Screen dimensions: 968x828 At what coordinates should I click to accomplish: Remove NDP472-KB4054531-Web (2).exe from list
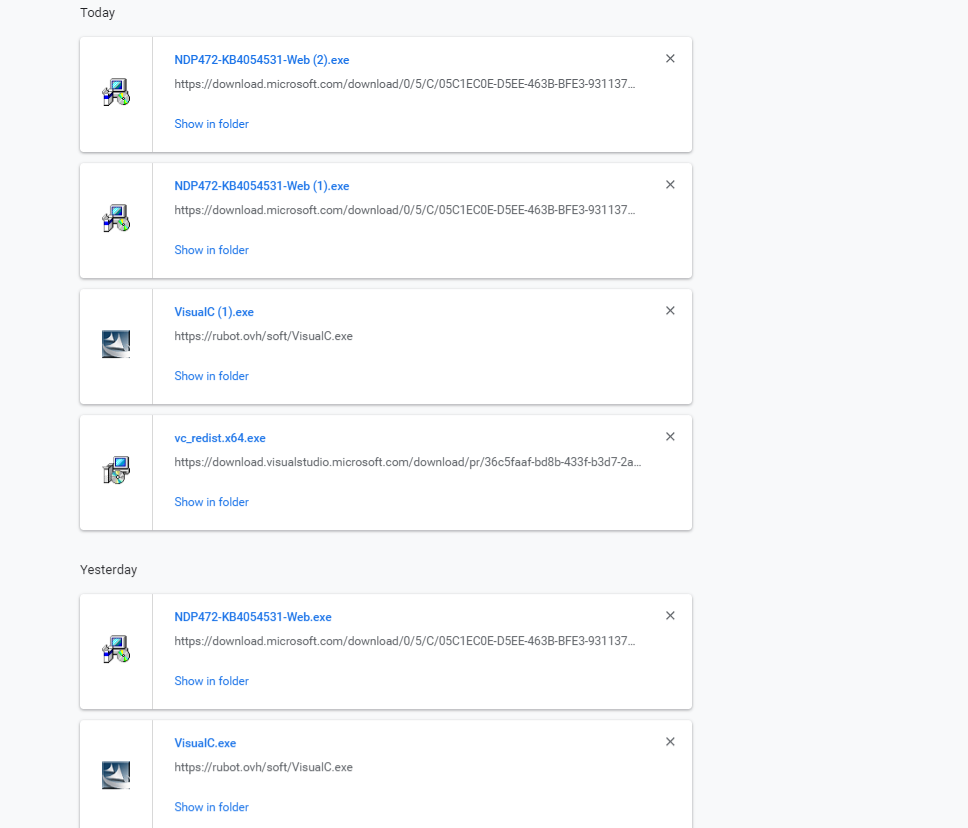670,59
